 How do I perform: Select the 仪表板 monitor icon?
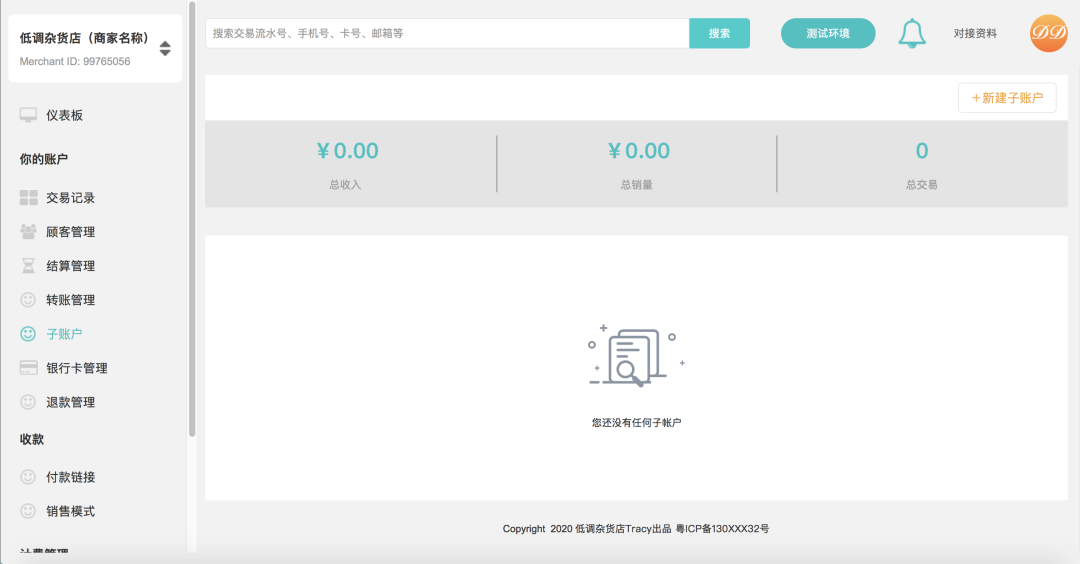(x=28, y=115)
